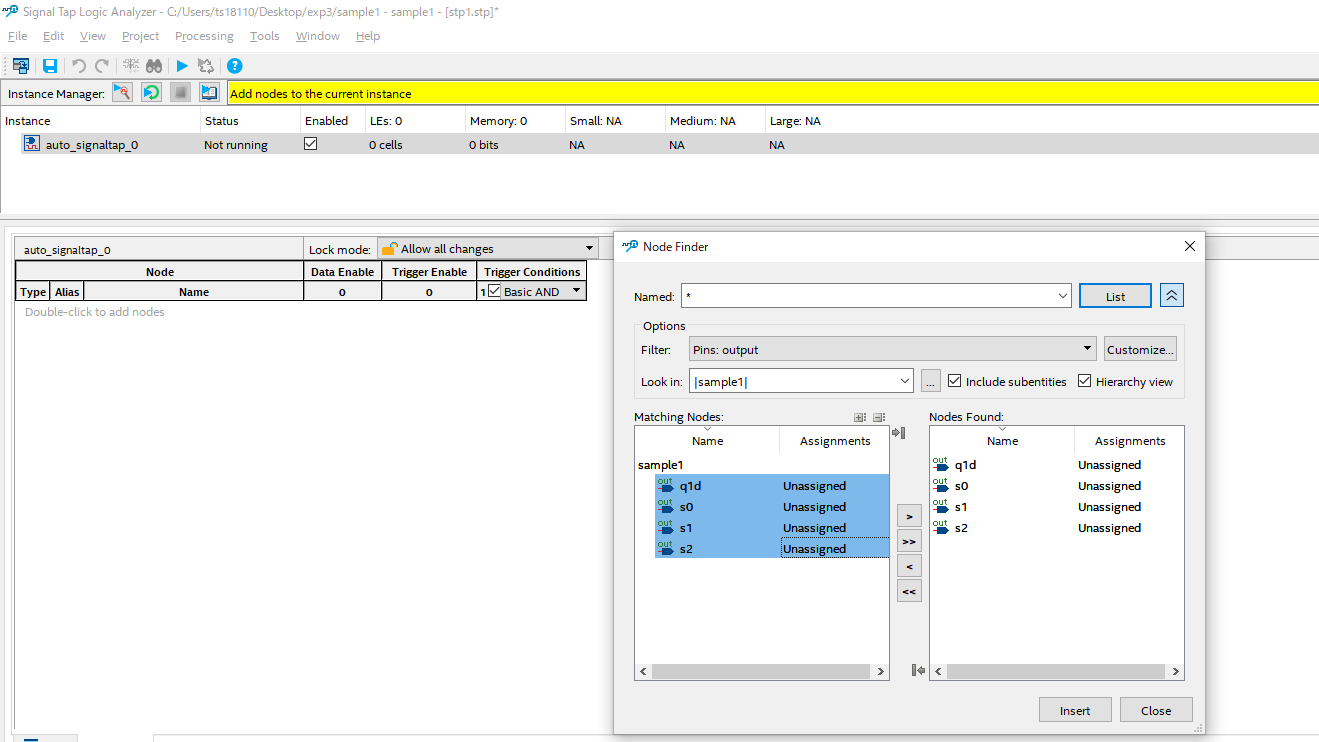Copy selected nodes with the > button
The height and width of the screenshot is (742, 1319).
click(x=908, y=517)
